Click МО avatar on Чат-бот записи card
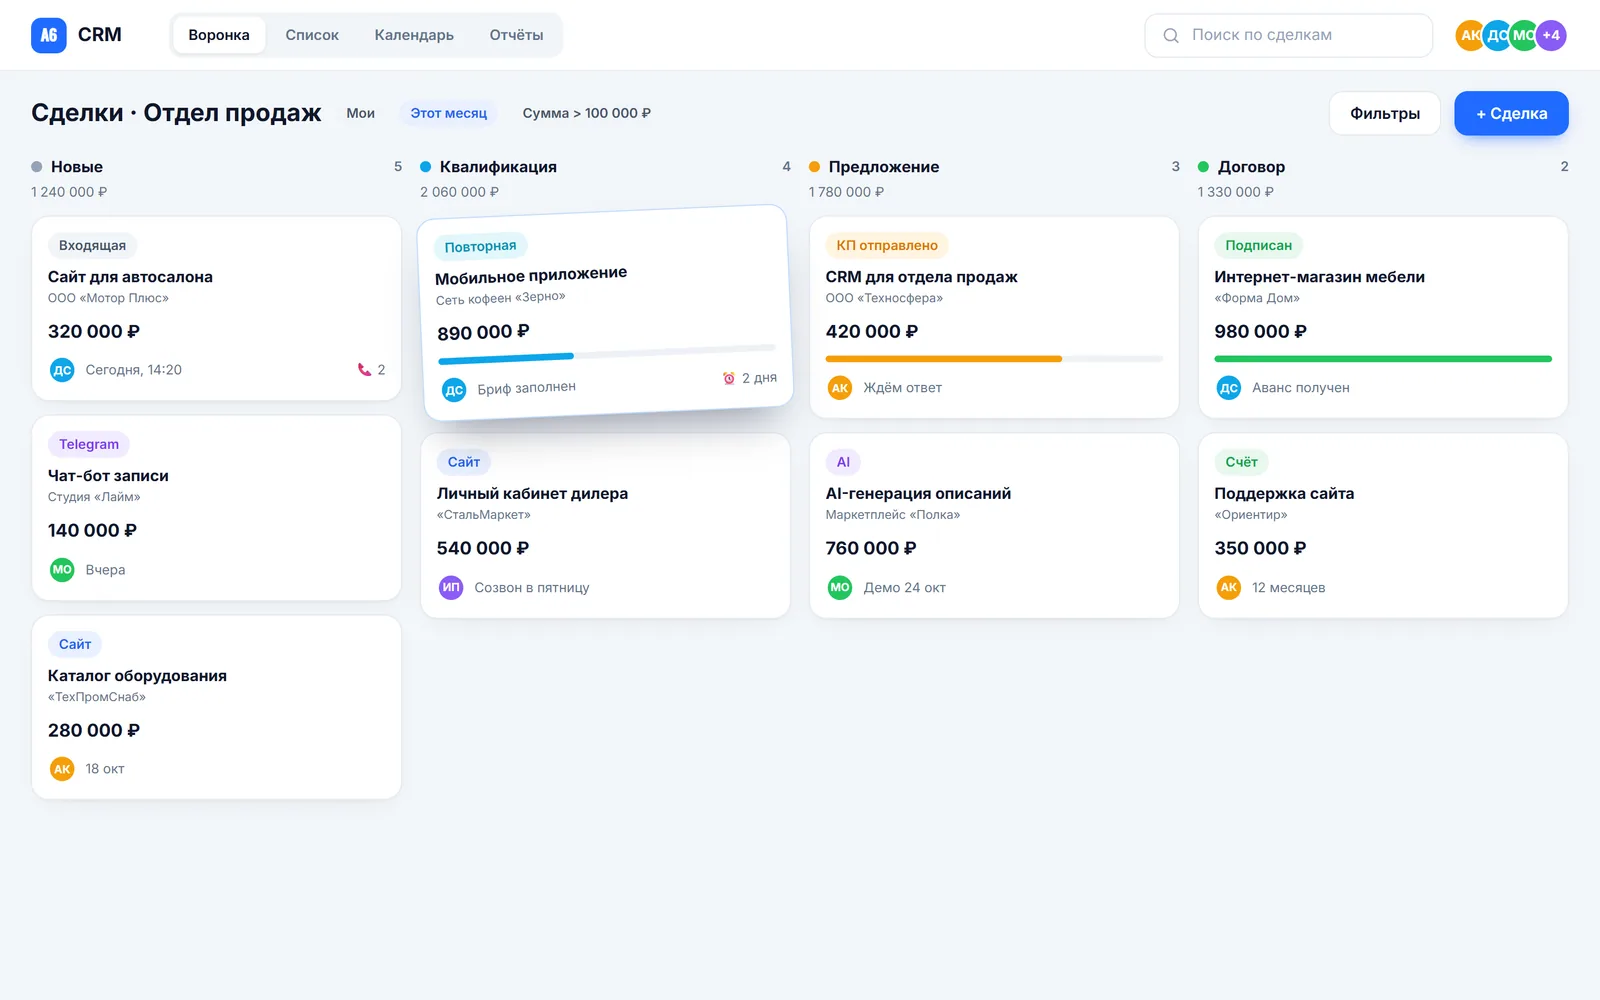Screen dimensions: 1600x1000 coord(62,570)
